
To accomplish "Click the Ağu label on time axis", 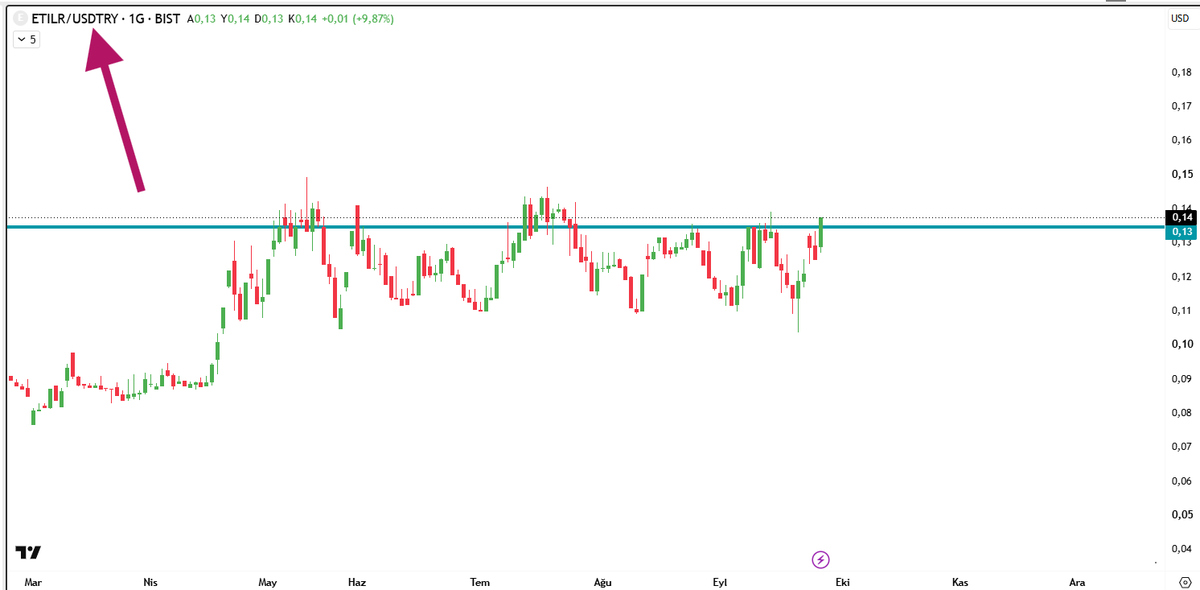I will pos(602,582).
